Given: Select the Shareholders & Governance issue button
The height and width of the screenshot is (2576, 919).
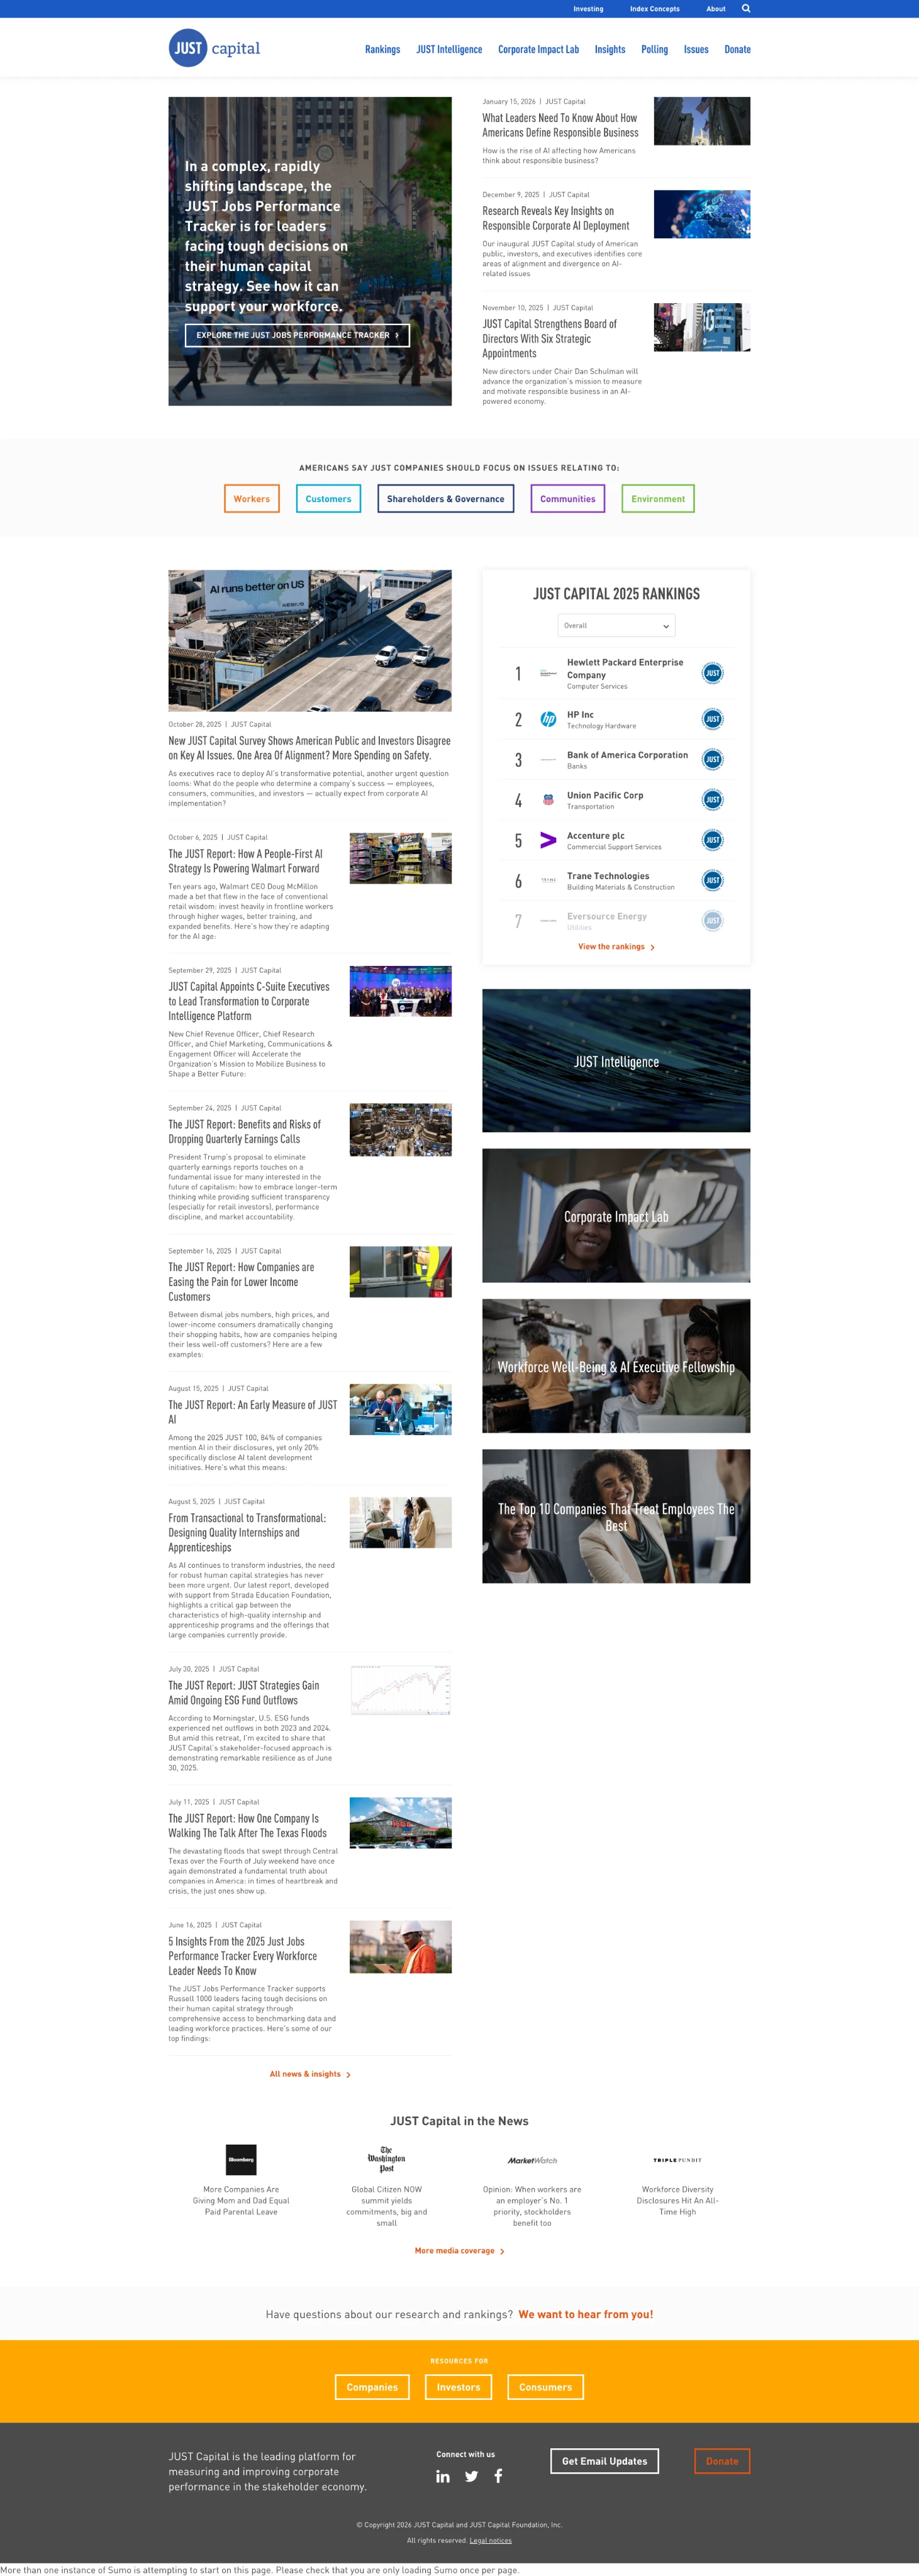Looking at the screenshot, I should 445,498.
